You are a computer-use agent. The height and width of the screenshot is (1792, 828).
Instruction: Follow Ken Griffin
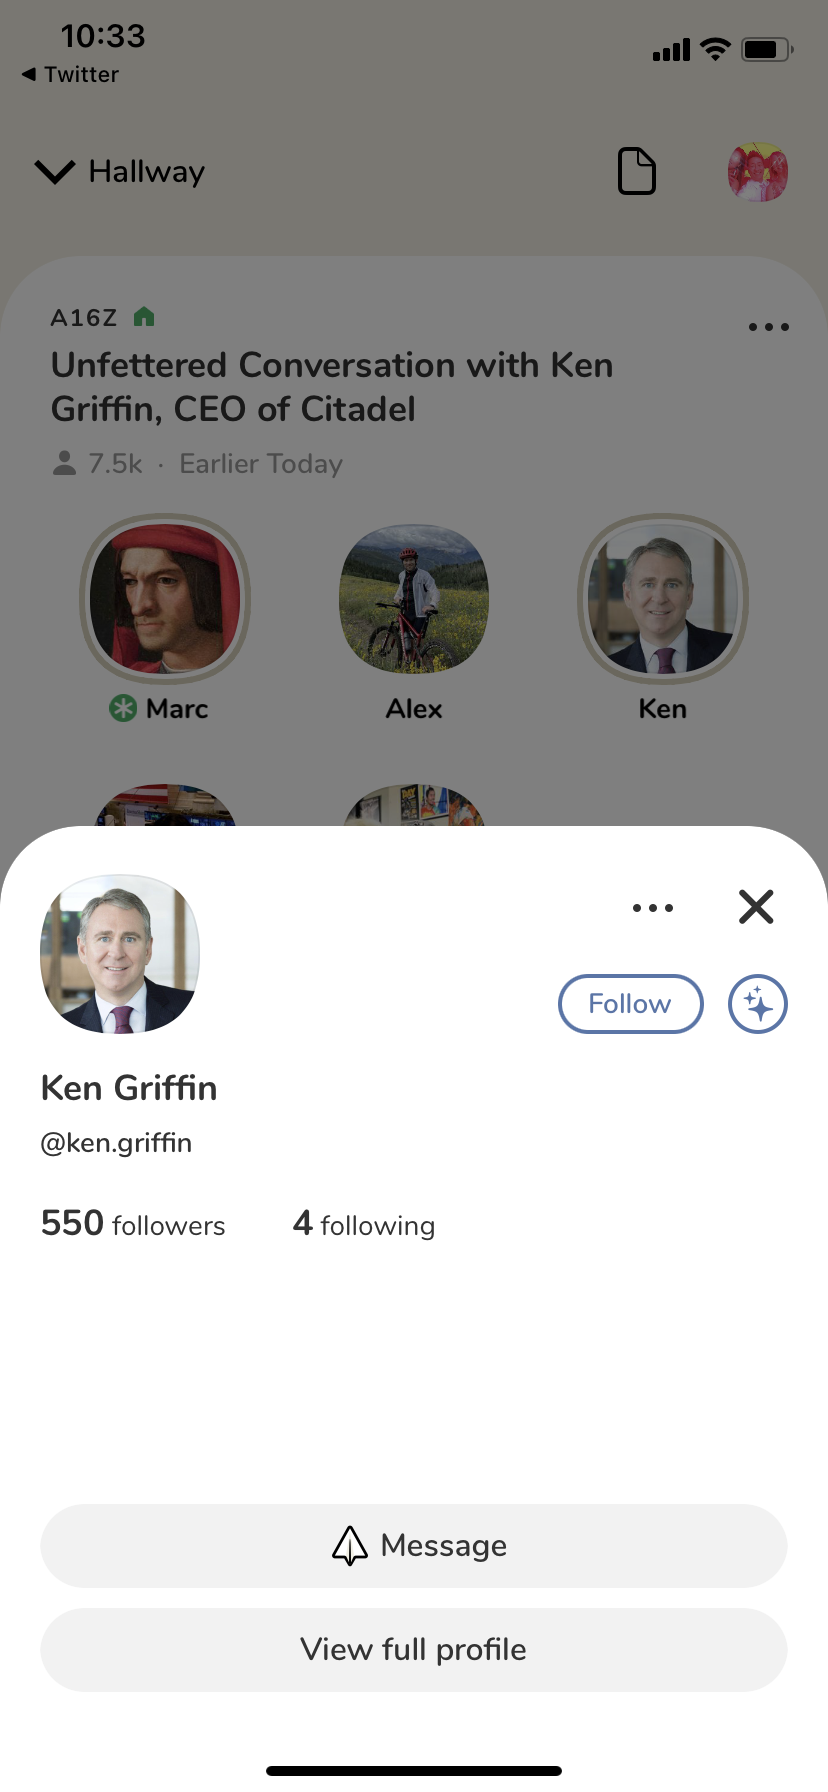[630, 1004]
